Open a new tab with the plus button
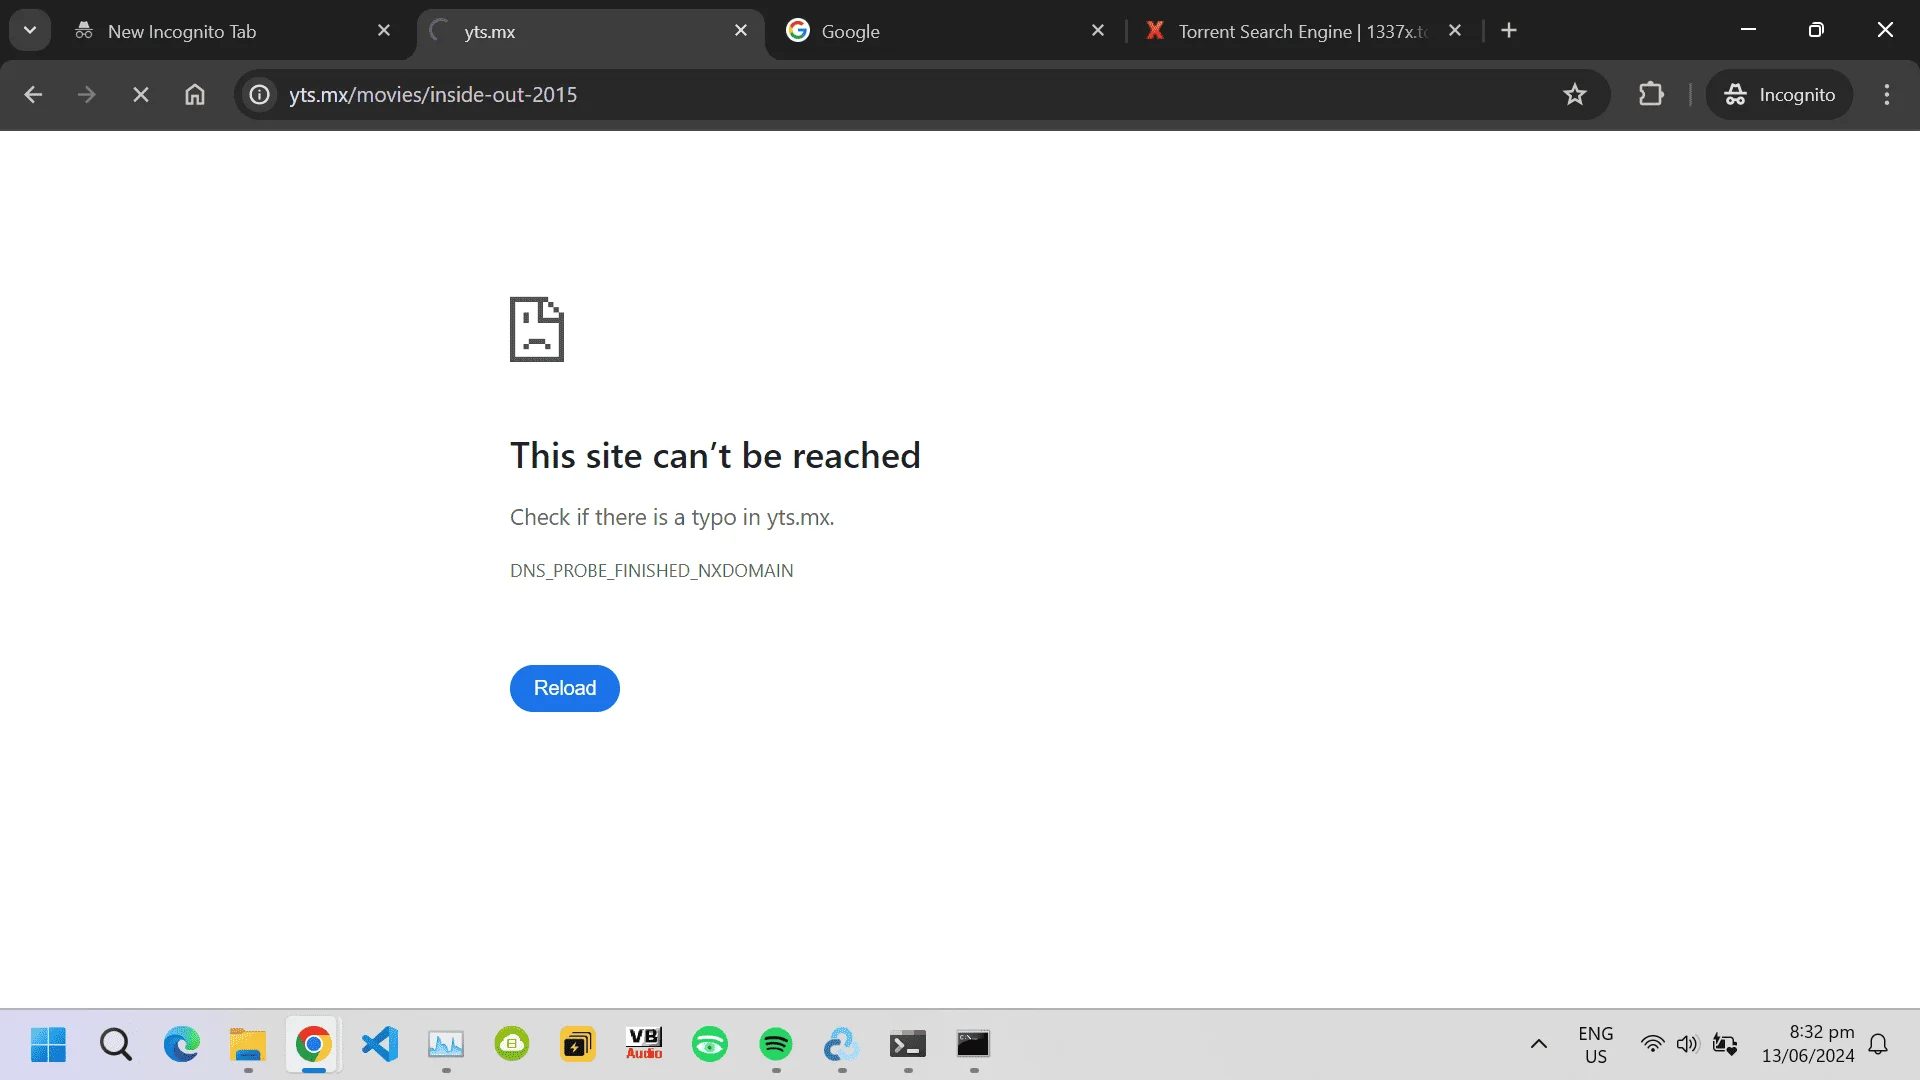The image size is (1920, 1080). (1509, 31)
